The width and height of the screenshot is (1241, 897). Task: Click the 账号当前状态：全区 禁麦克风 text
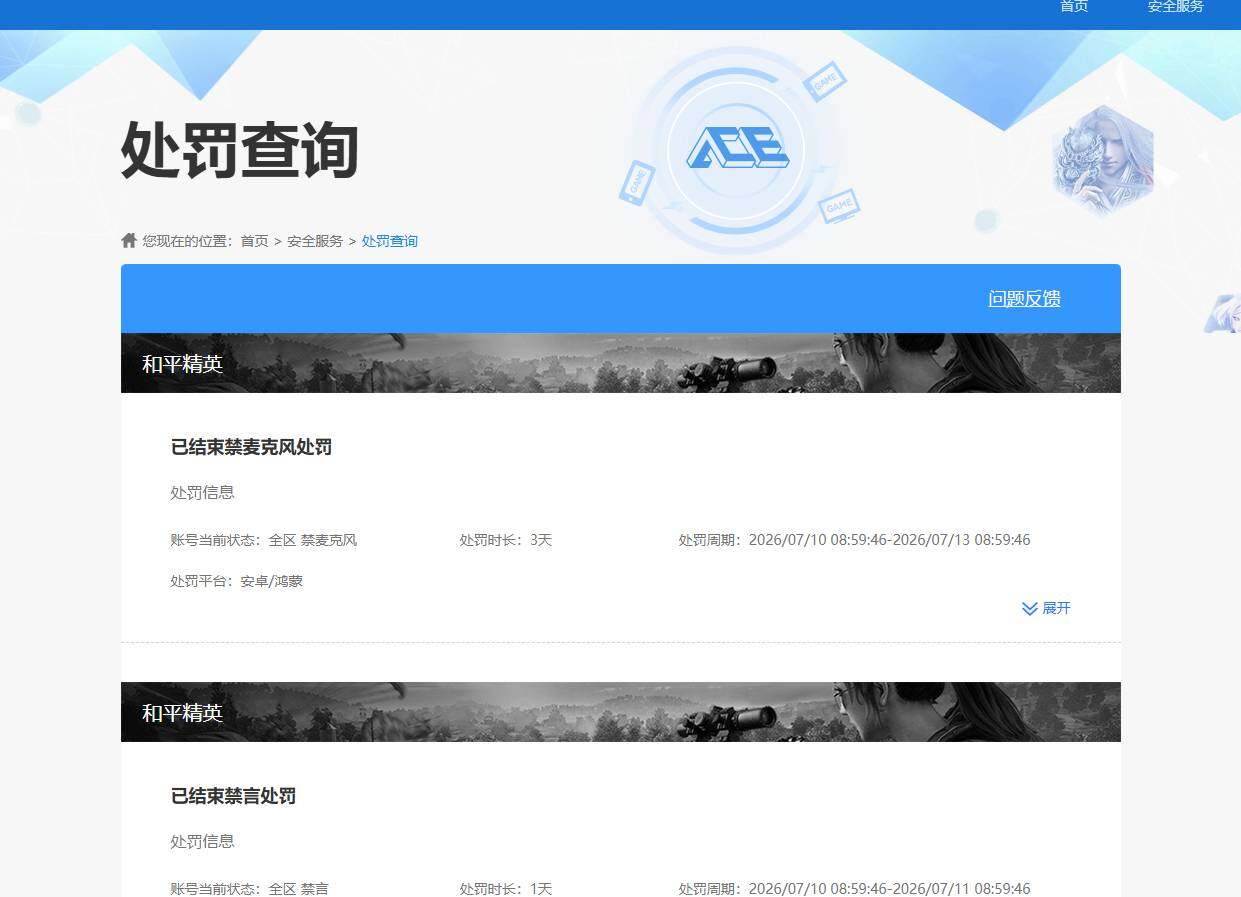point(264,540)
